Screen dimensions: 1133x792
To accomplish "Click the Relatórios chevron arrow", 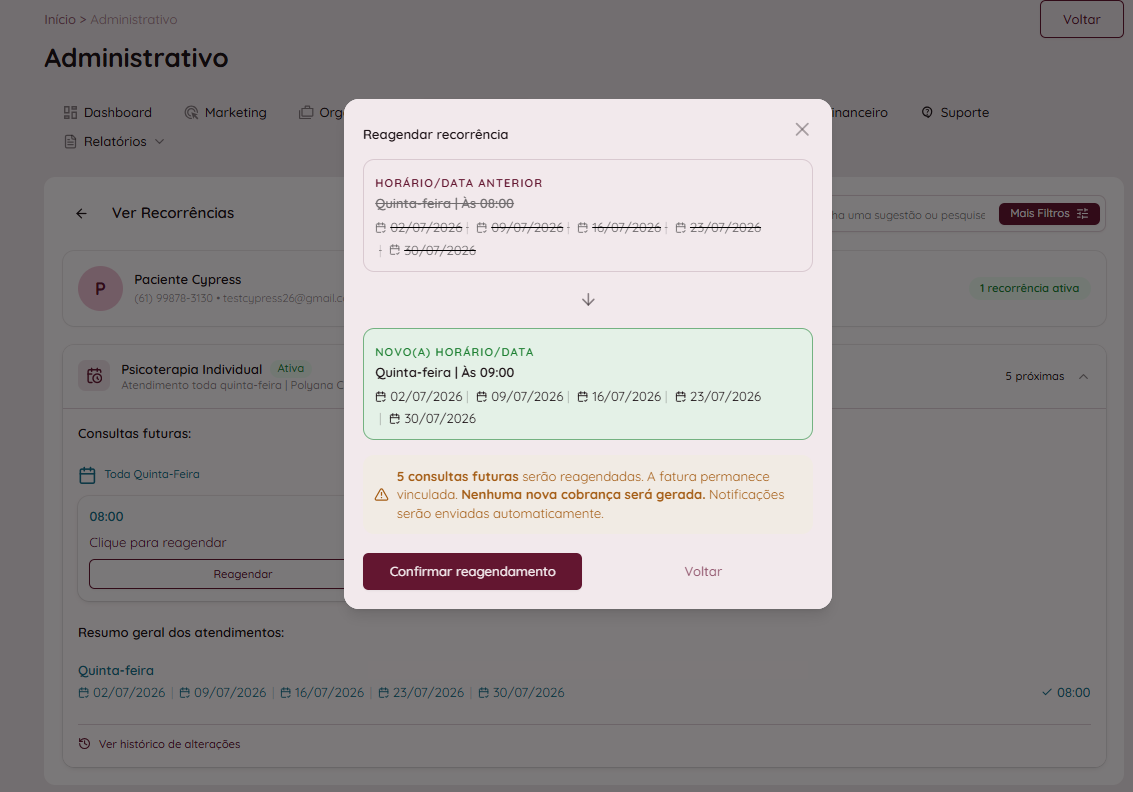I will click(x=160, y=142).
